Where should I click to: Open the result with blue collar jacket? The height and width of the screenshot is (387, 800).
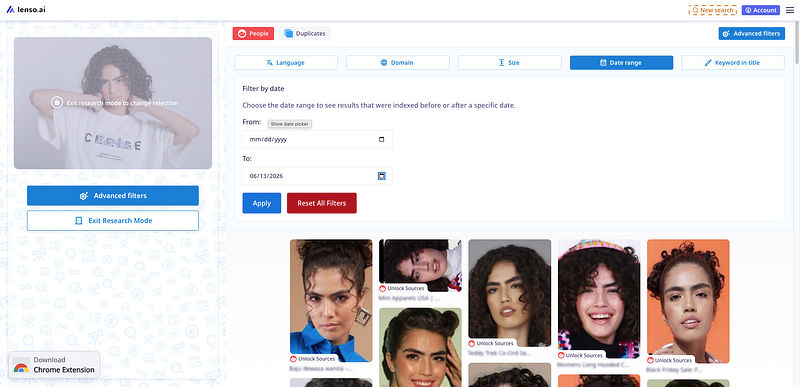tap(331, 300)
